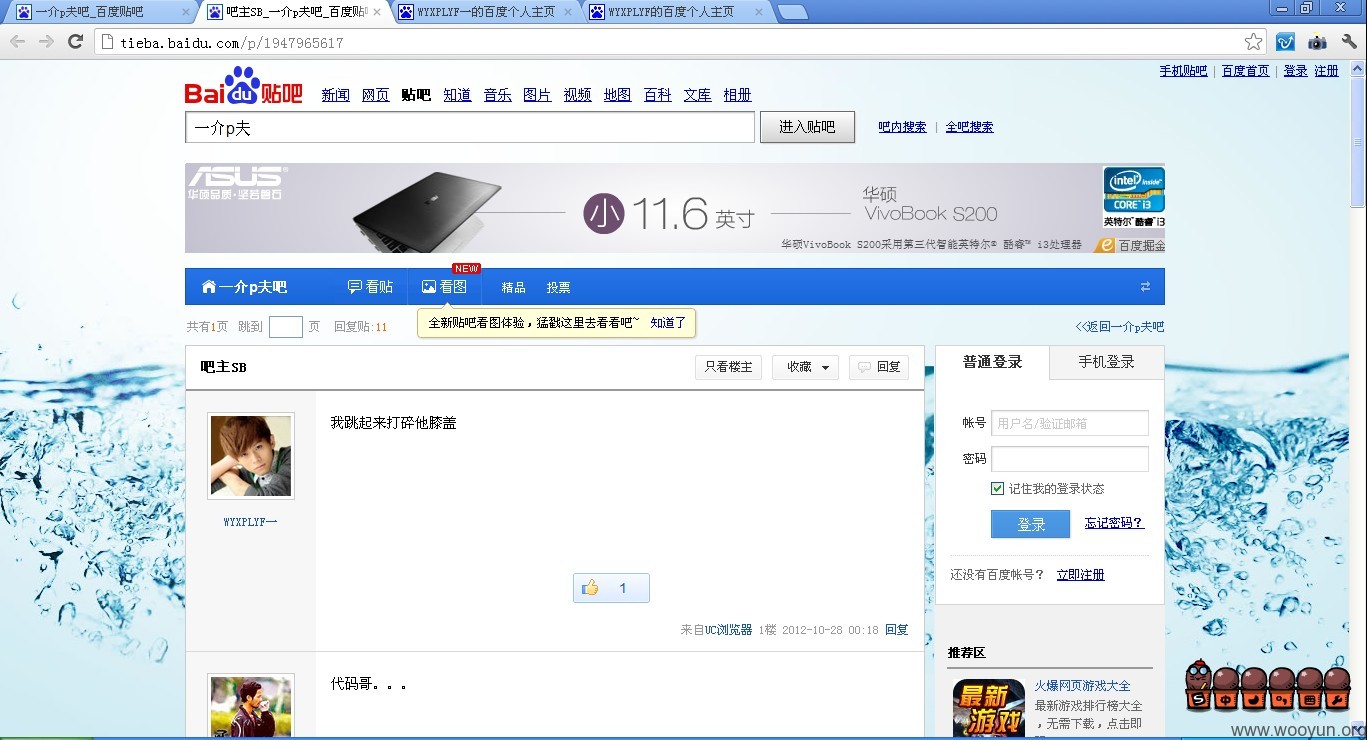Image resolution: width=1367 pixels, height=740 pixels.
Task: Open 视频 link in top navigation
Action: tap(577, 95)
